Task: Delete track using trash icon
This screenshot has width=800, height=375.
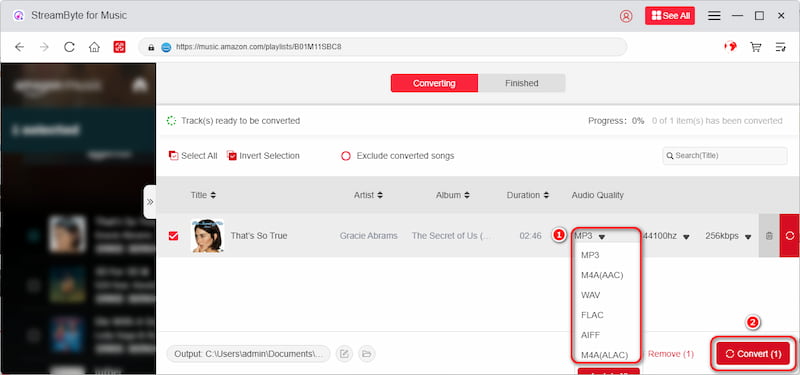Action: [769, 236]
